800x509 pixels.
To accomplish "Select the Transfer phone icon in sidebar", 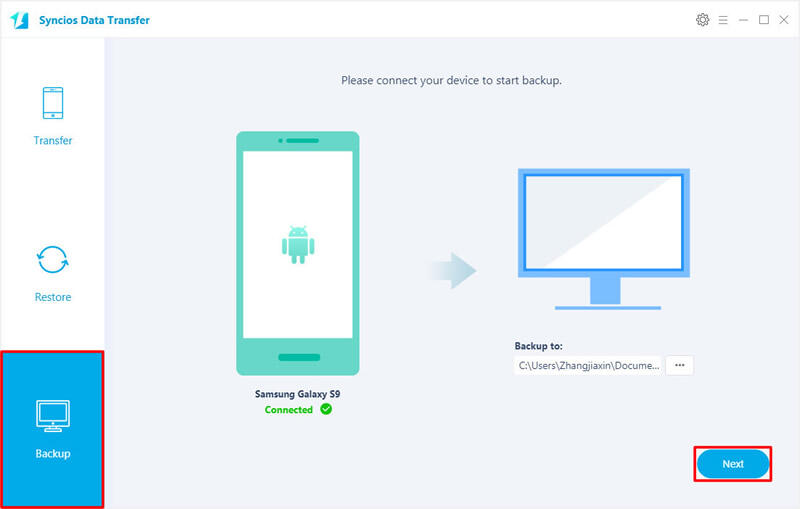I will [x=53, y=104].
